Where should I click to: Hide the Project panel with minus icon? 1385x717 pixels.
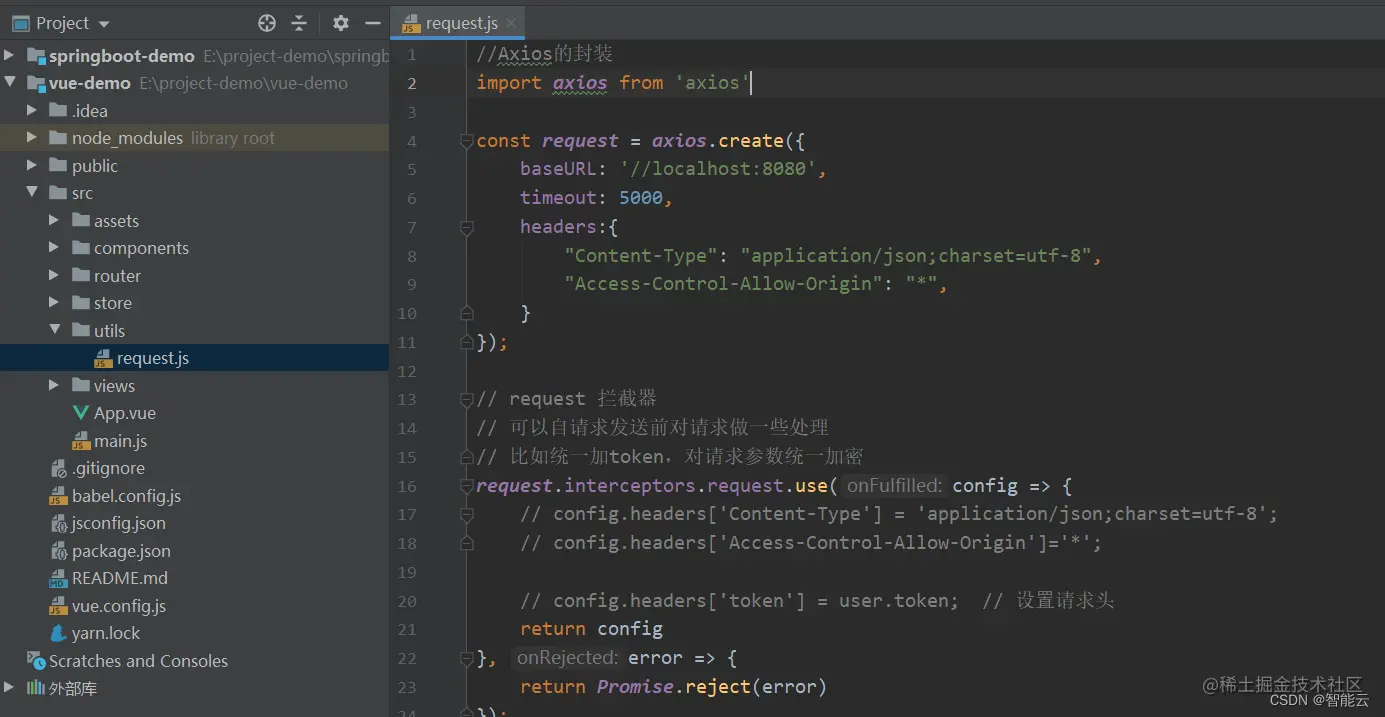[x=373, y=23]
